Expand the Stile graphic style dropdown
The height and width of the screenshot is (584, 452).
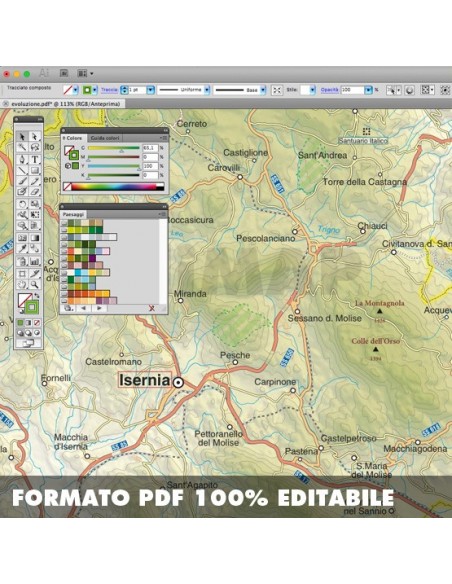point(312,90)
